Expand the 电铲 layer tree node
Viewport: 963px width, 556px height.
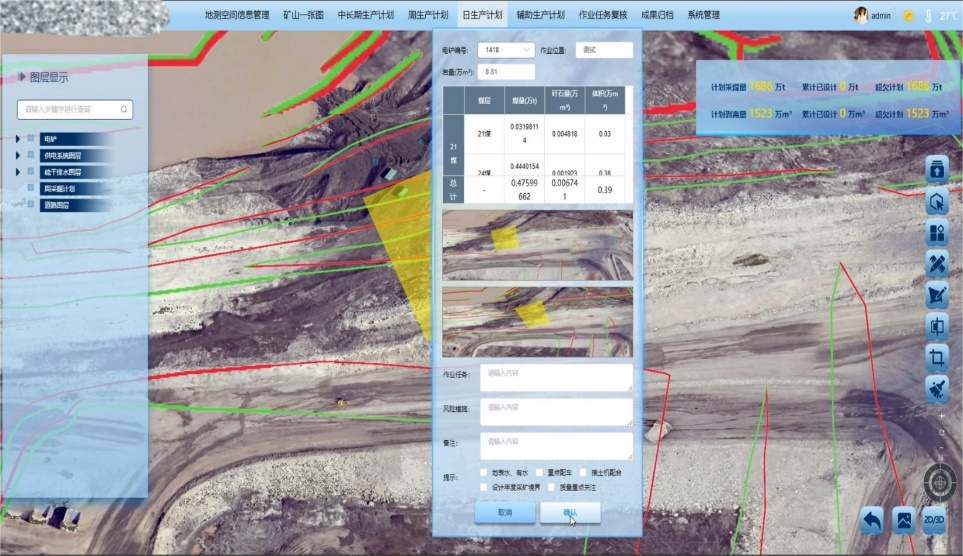tap(18, 138)
